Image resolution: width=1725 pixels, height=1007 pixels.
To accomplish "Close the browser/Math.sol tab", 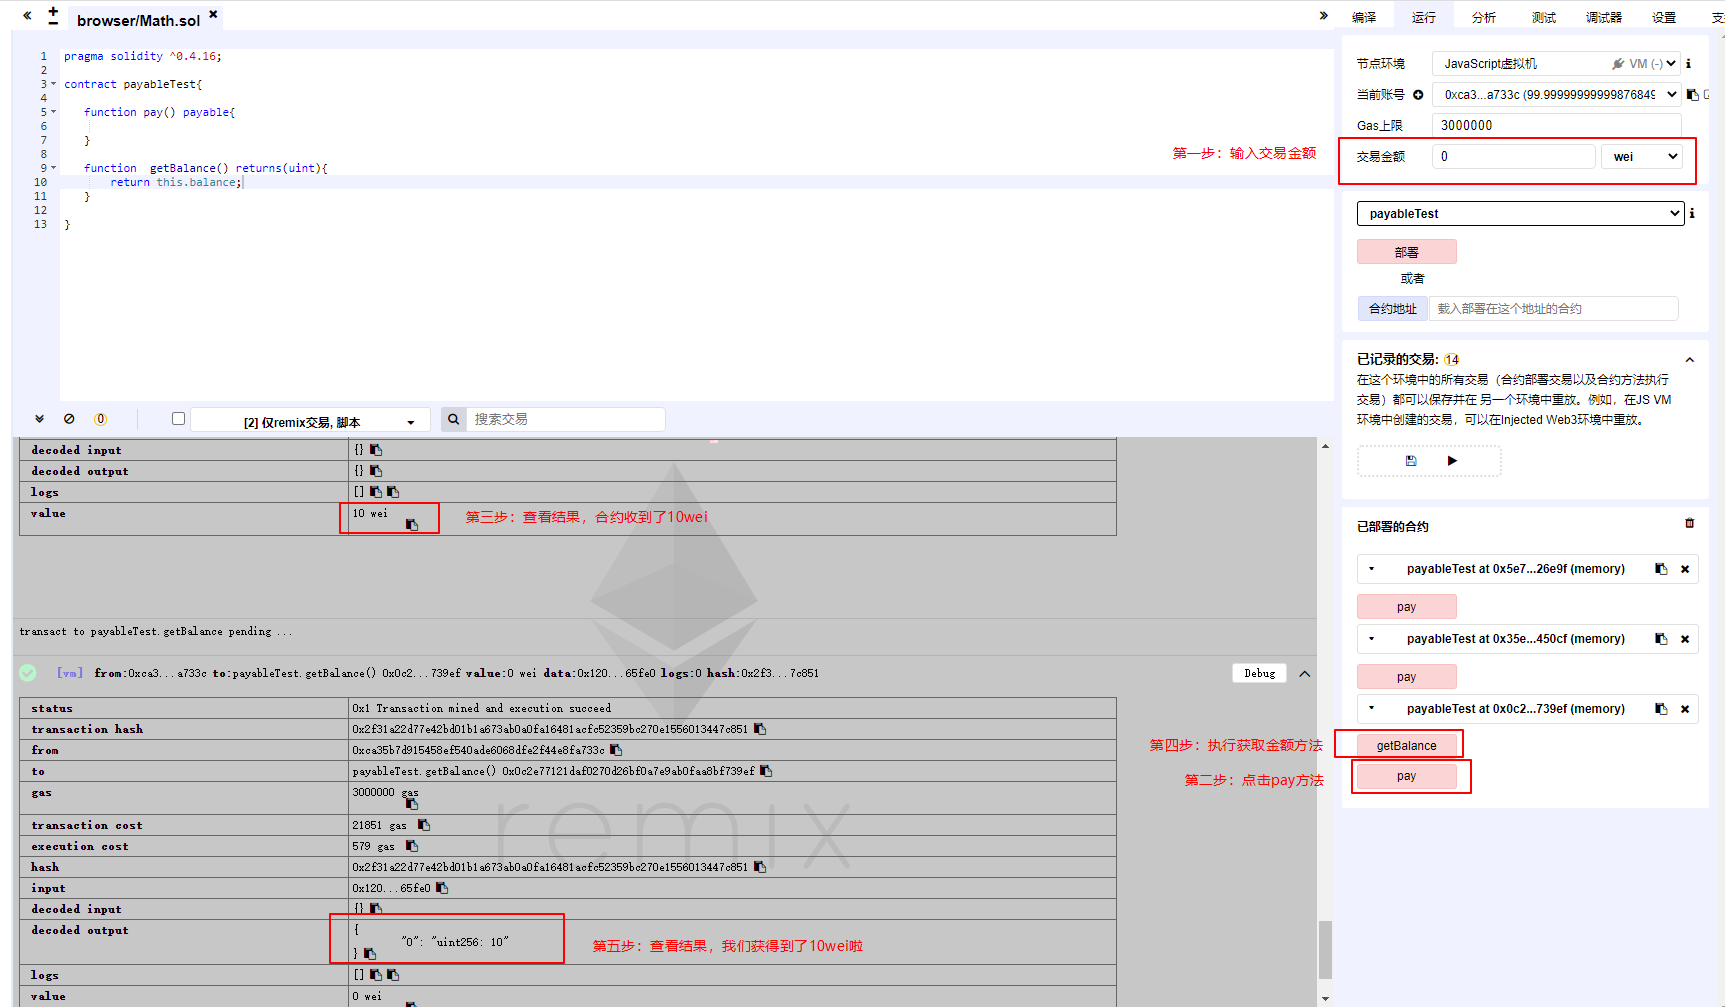I will tap(213, 14).
